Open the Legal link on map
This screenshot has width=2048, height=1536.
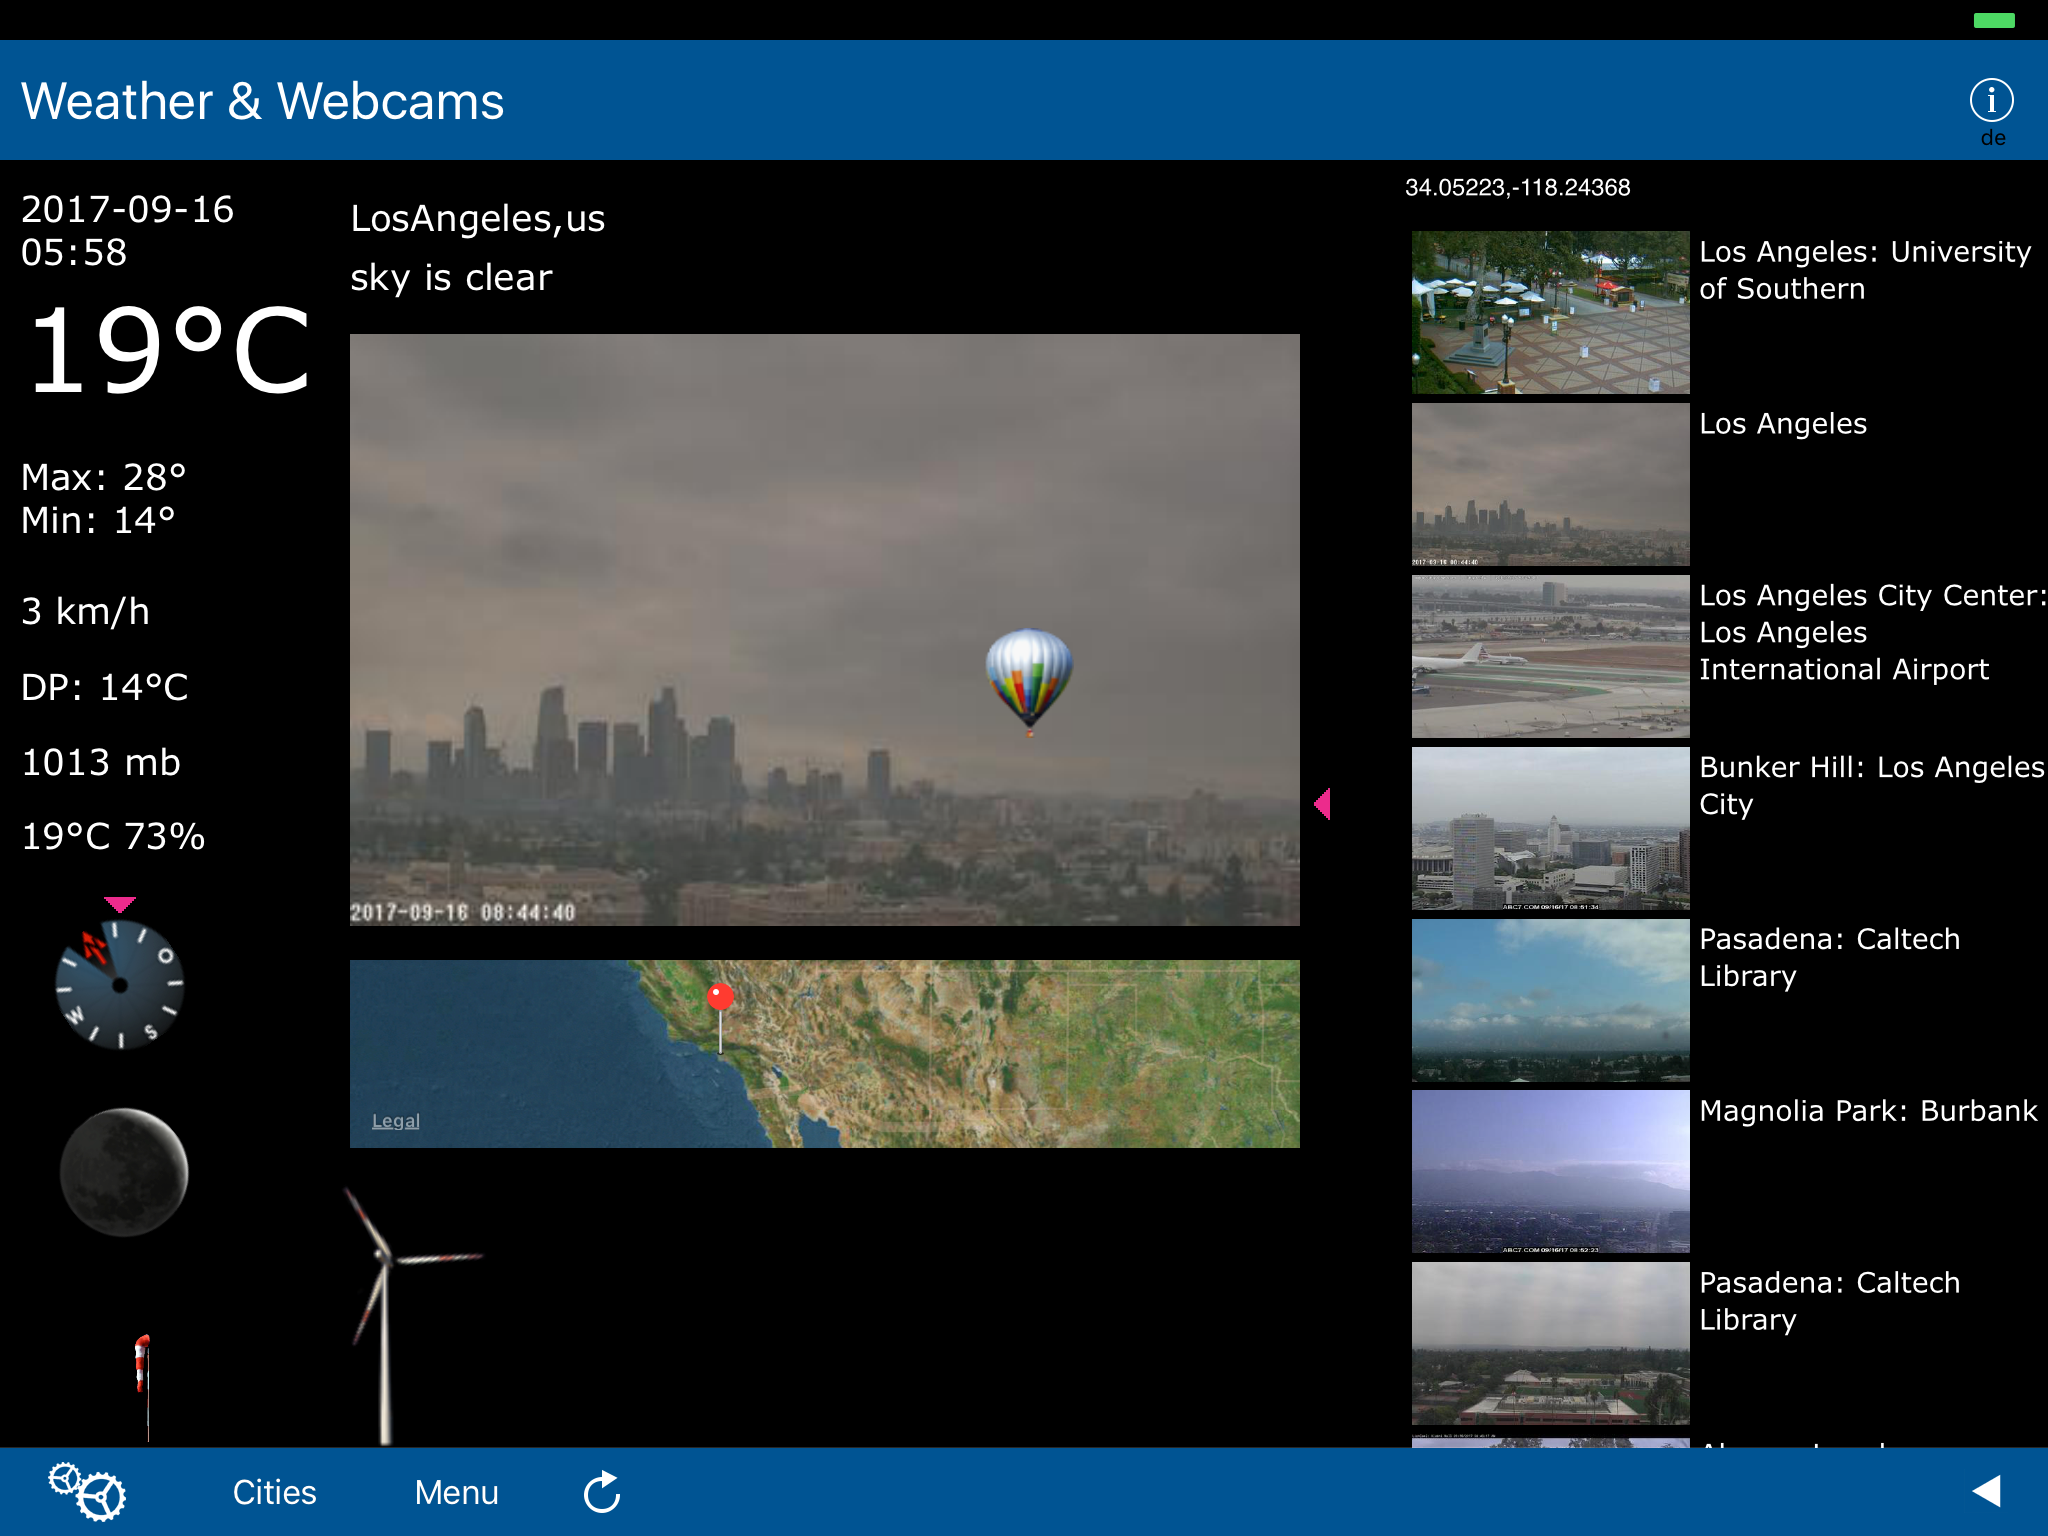tap(395, 1121)
